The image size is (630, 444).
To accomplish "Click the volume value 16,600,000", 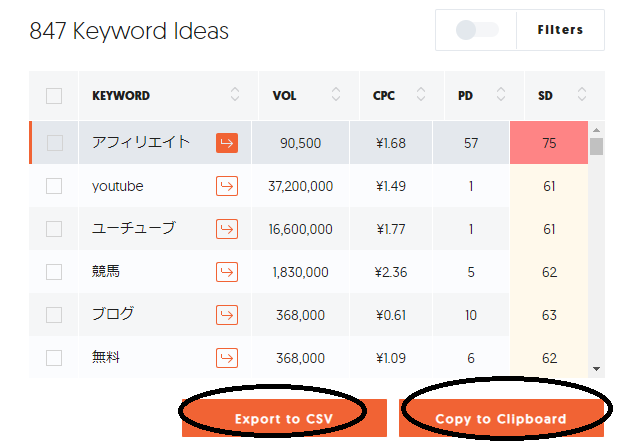I will [301, 229].
